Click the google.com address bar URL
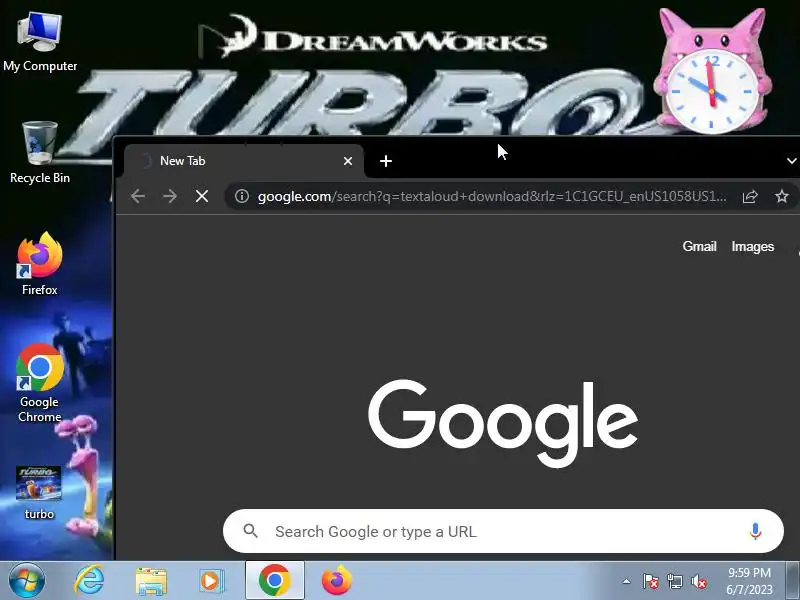800x600 pixels. 492,196
